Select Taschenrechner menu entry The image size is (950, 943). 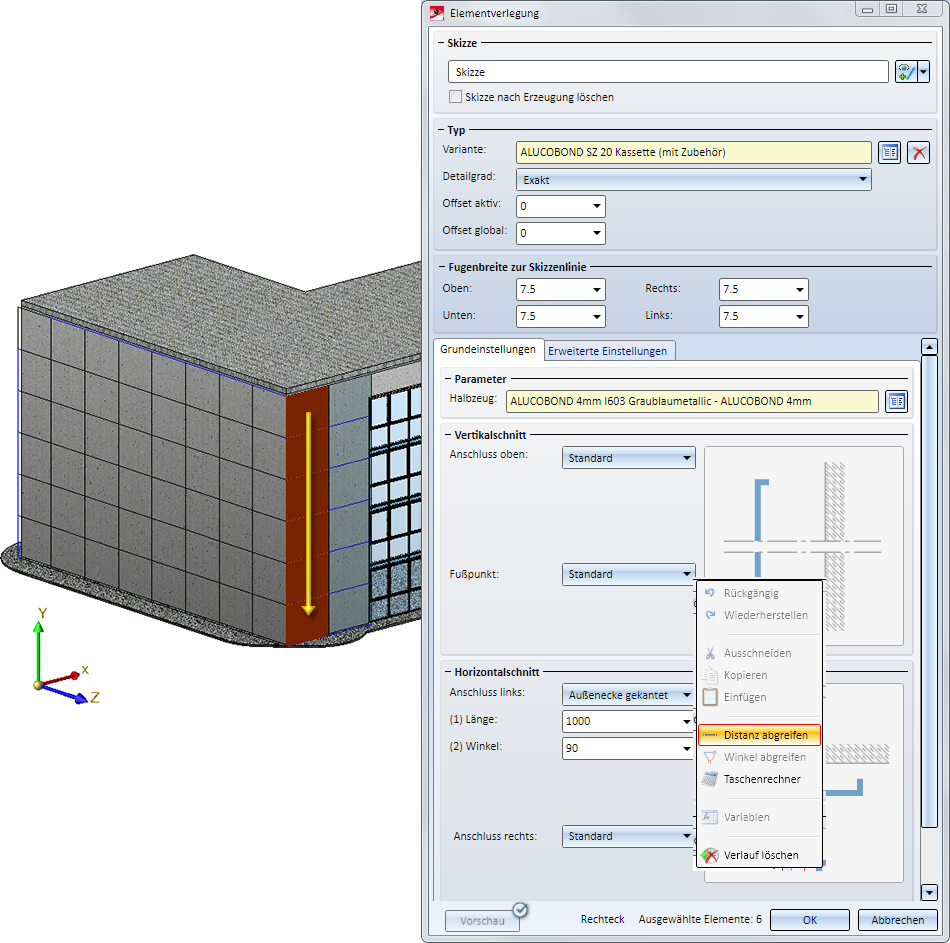[759, 779]
